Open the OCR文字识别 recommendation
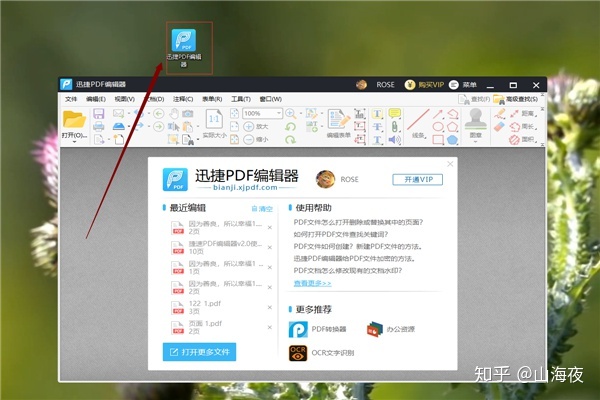The width and height of the screenshot is (600, 400). (x=321, y=353)
